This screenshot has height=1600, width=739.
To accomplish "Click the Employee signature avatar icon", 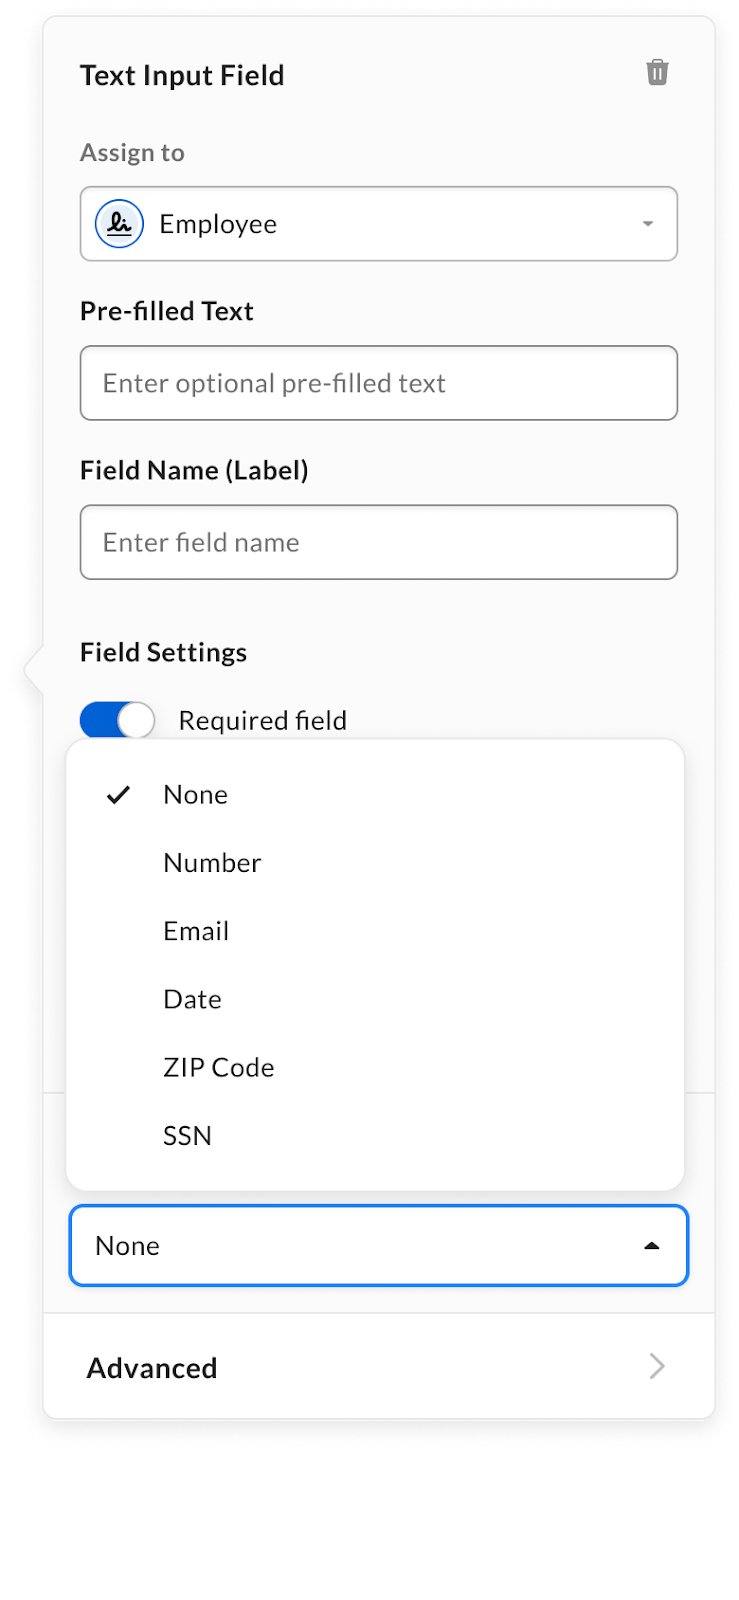I will (119, 224).
